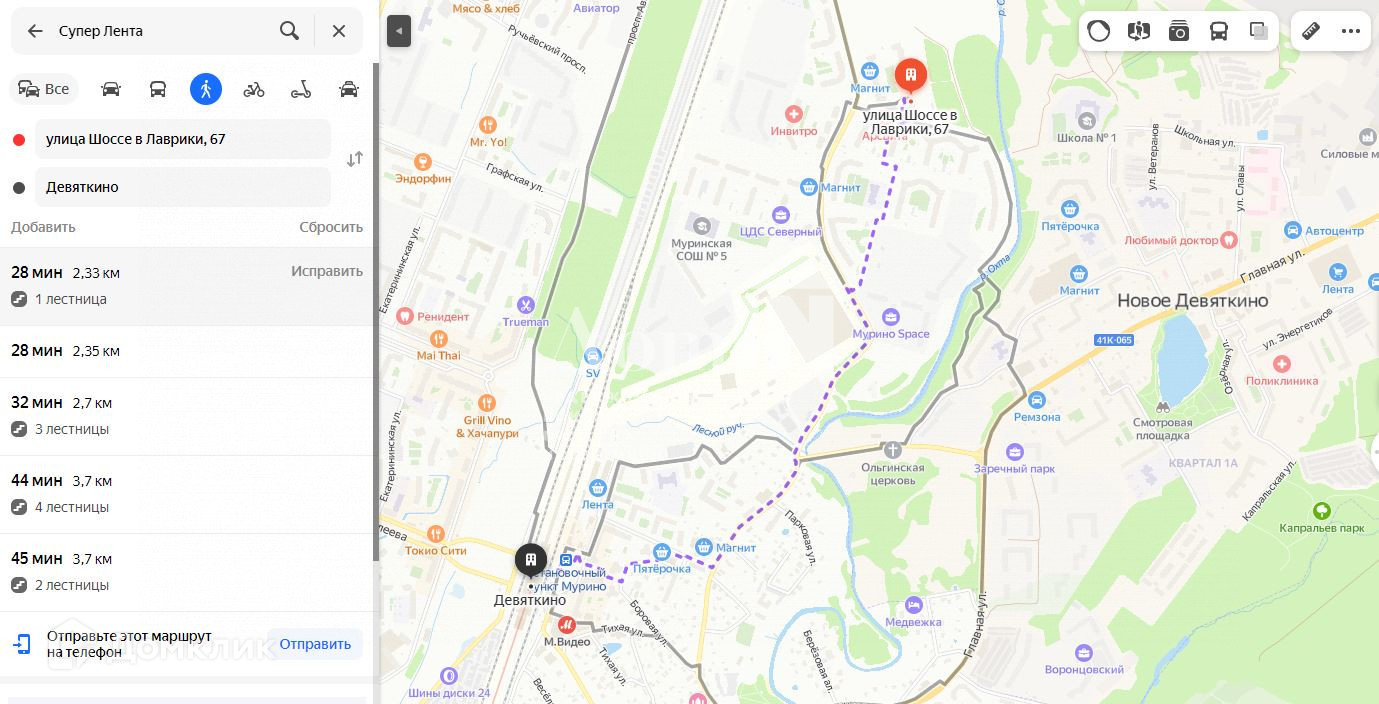1379x704 pixels.
Task: Click the Девяткино destination input field
Action: 183,187
